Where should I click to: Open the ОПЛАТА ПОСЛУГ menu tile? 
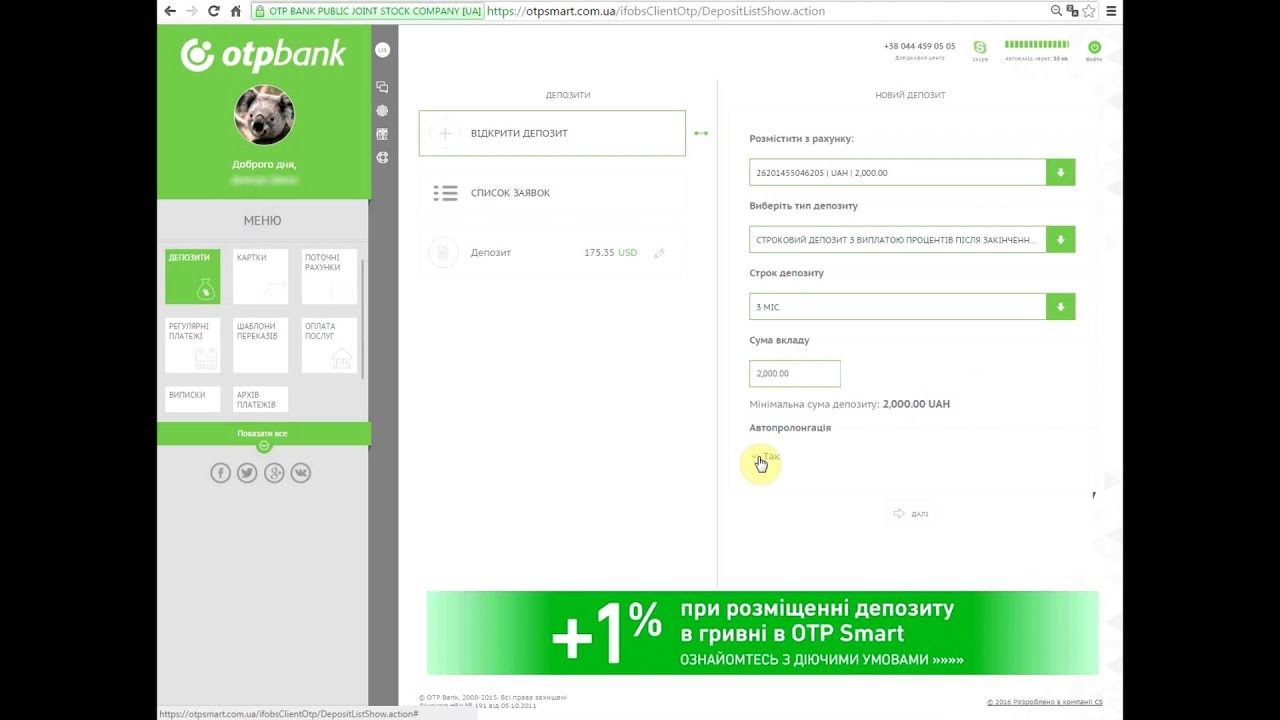(x=329, y=345)
